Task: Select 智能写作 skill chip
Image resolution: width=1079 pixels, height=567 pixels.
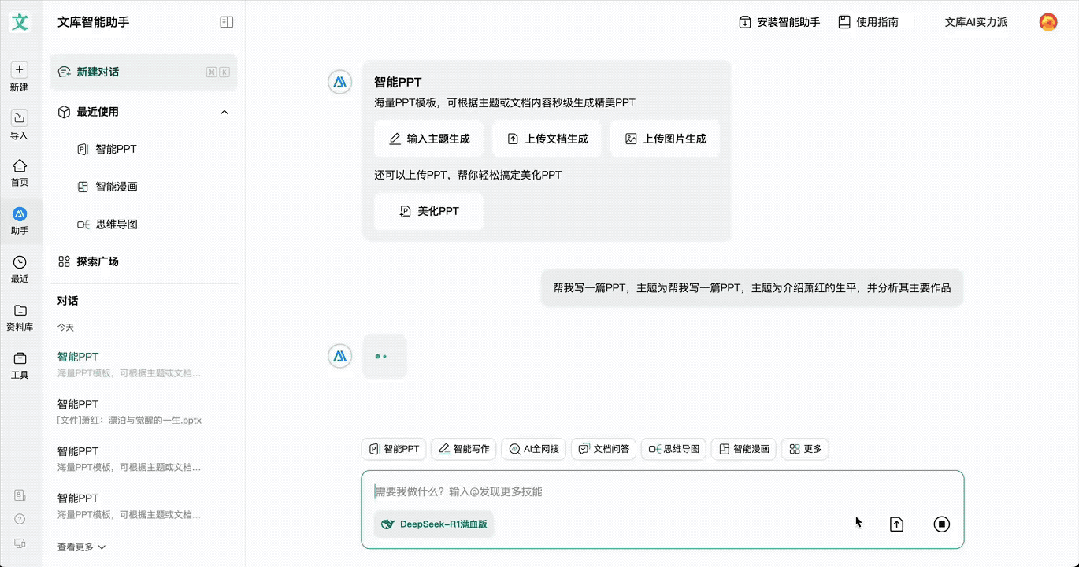Action: (464, 449)
